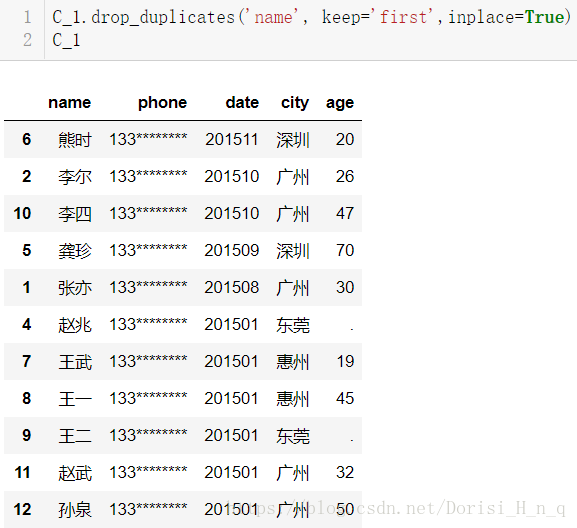Click city 深圳 in 龚珍 row
The height and width of the screenshot is (528, 577).
293,251
